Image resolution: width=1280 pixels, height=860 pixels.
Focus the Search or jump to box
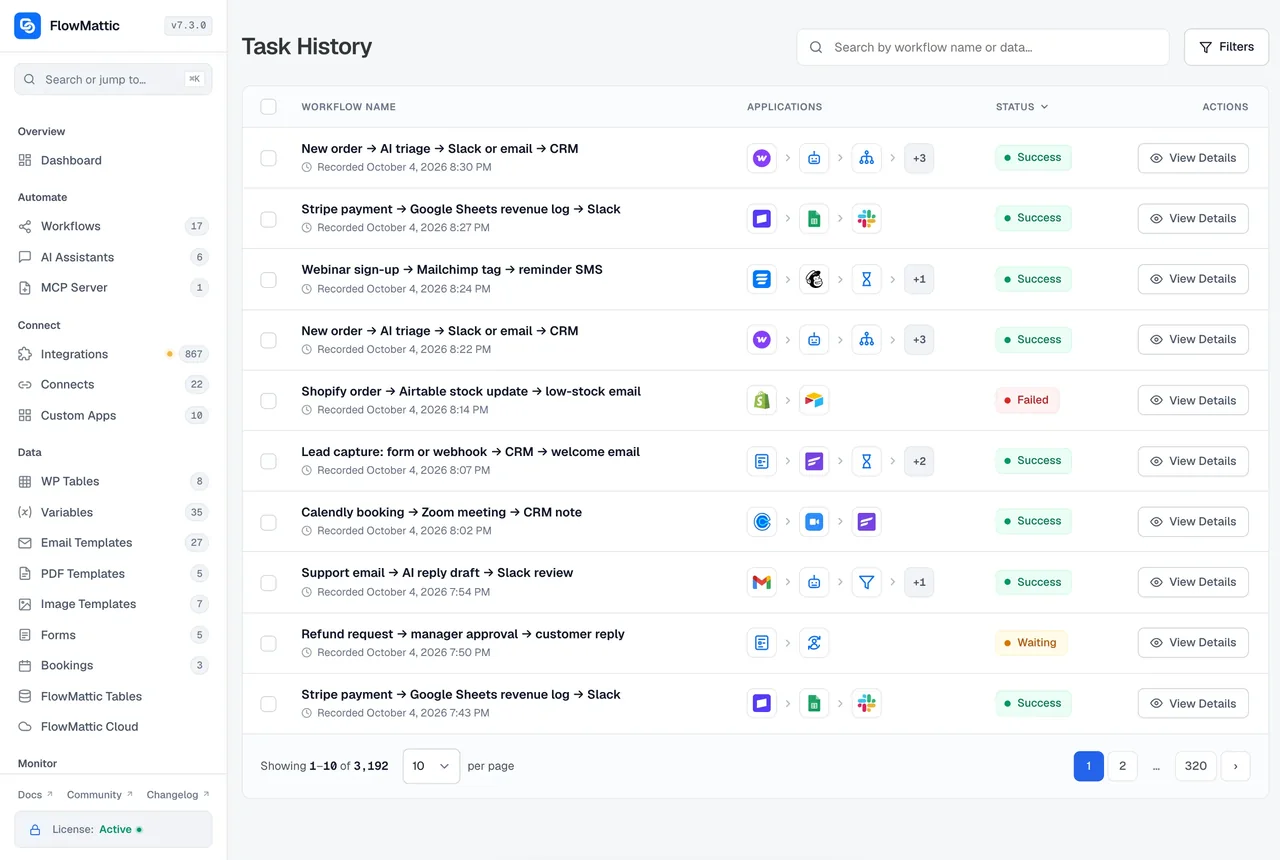113,80
